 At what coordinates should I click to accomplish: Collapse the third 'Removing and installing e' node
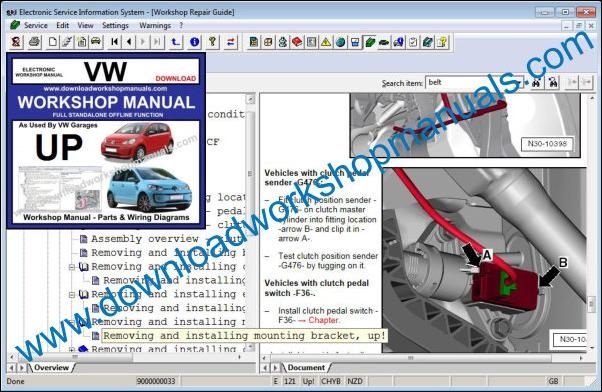pos(72,294)
